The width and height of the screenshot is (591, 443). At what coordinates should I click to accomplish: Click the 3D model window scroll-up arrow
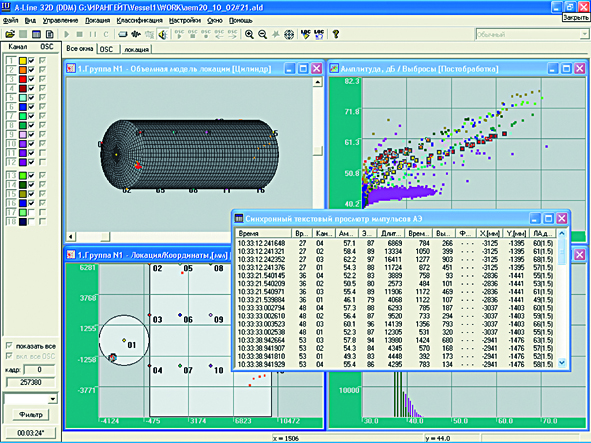coord(318,82)
